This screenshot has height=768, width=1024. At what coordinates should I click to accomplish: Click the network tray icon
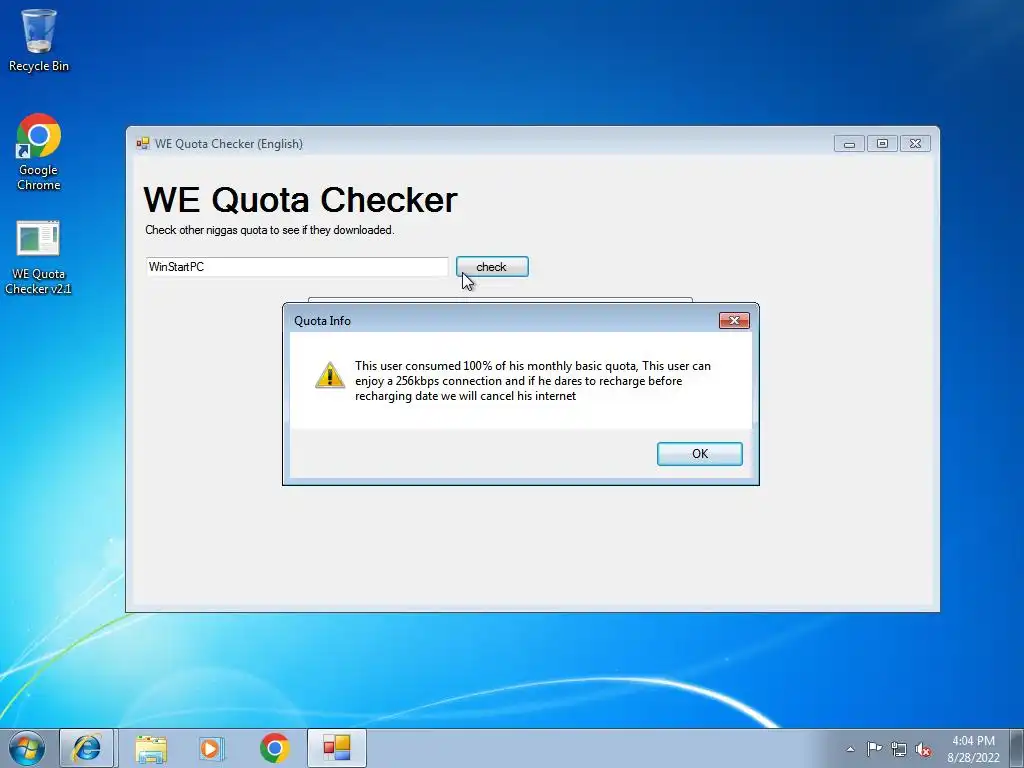(899, 749)
